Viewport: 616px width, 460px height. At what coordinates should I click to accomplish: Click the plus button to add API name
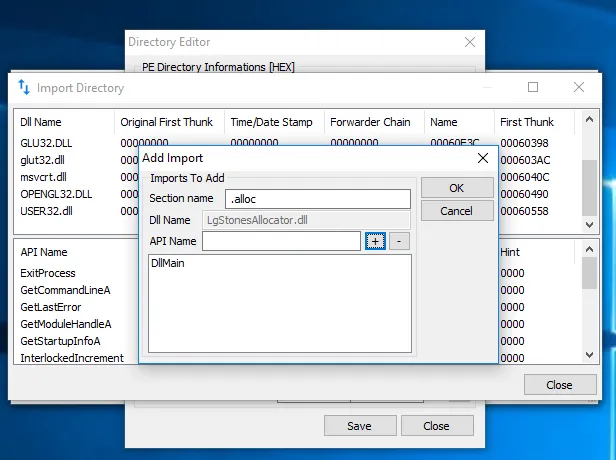pyautogui.click(x=375, y=241)
